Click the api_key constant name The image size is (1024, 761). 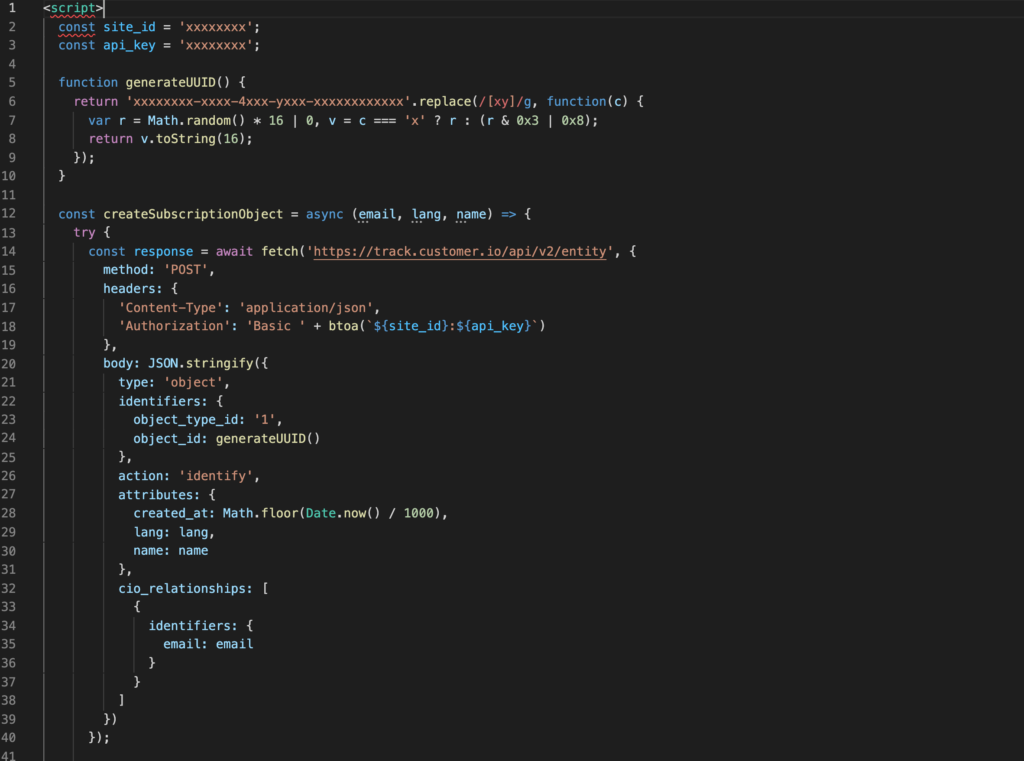coord(129,46)
